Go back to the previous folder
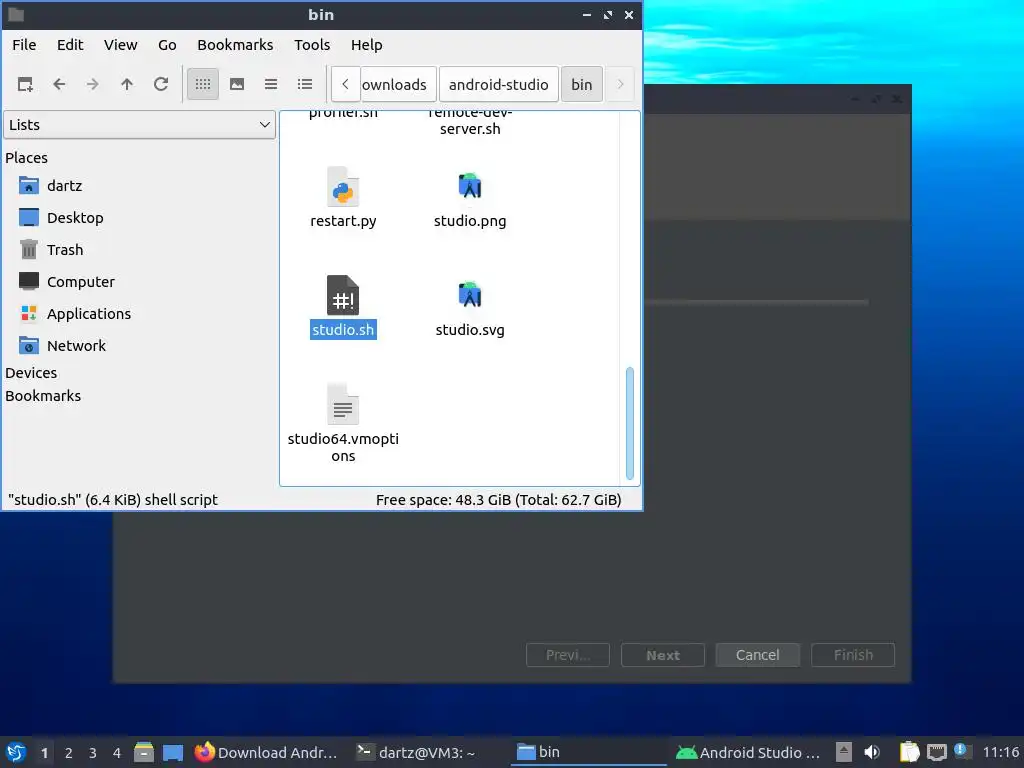1024x768 pixels. click(x=59, y=84)
